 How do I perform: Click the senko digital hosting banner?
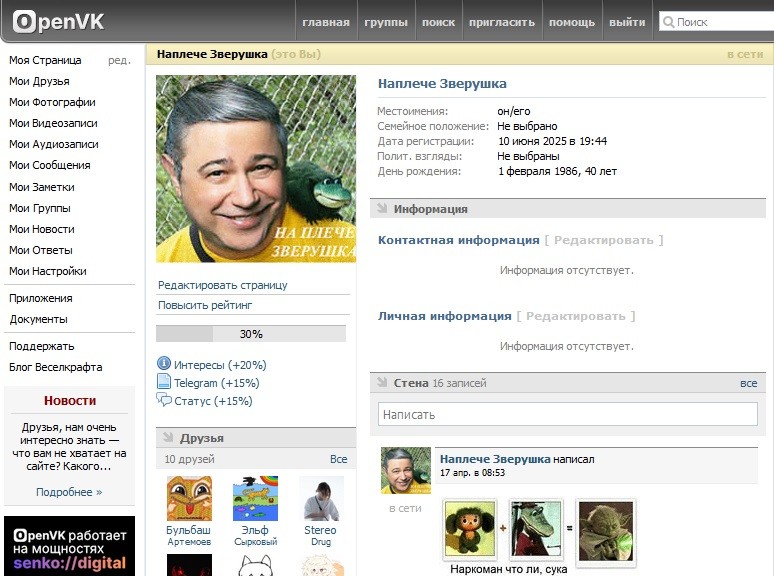coord(69,546)
